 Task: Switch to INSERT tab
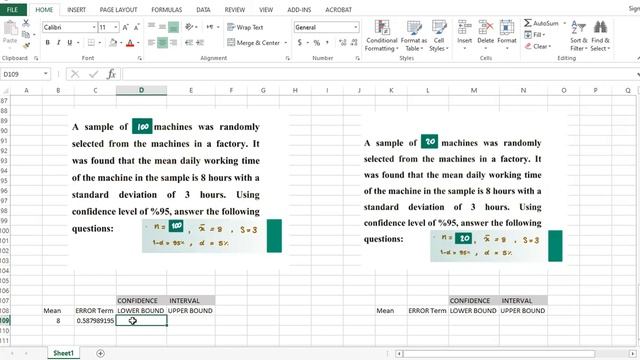(x=76, y=9)
